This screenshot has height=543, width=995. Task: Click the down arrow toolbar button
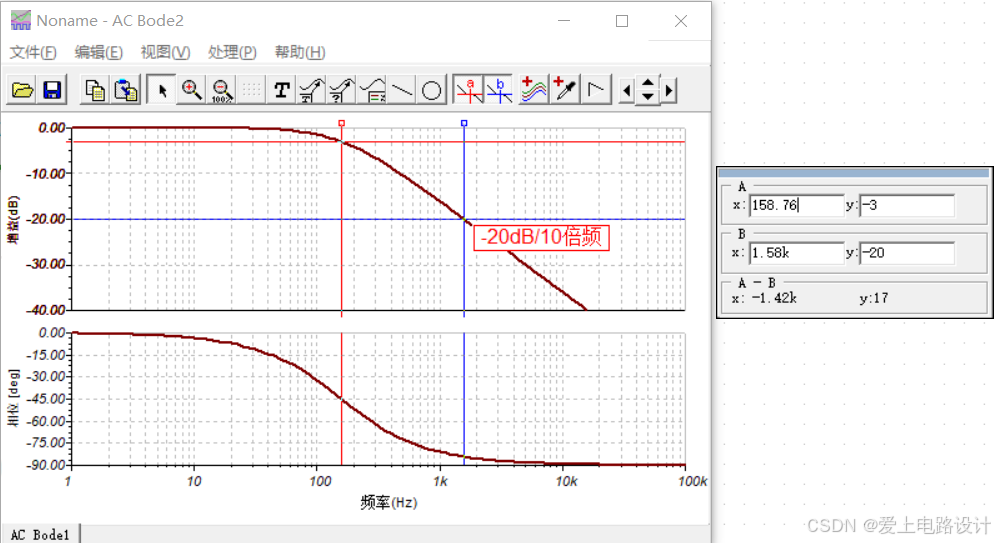point(648,97)
